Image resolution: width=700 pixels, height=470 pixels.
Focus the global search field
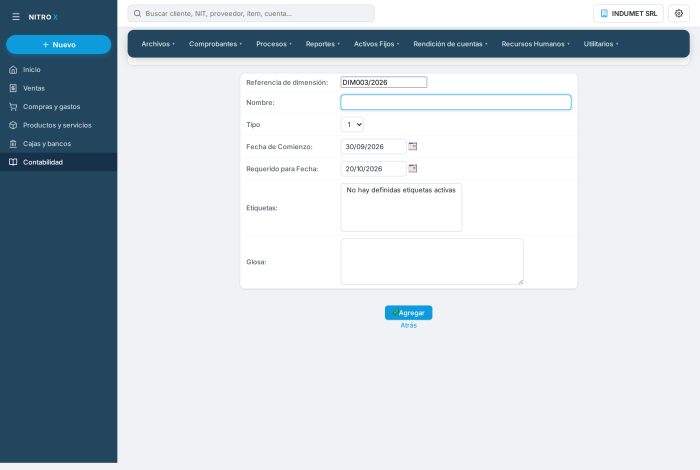coord(251,13)
